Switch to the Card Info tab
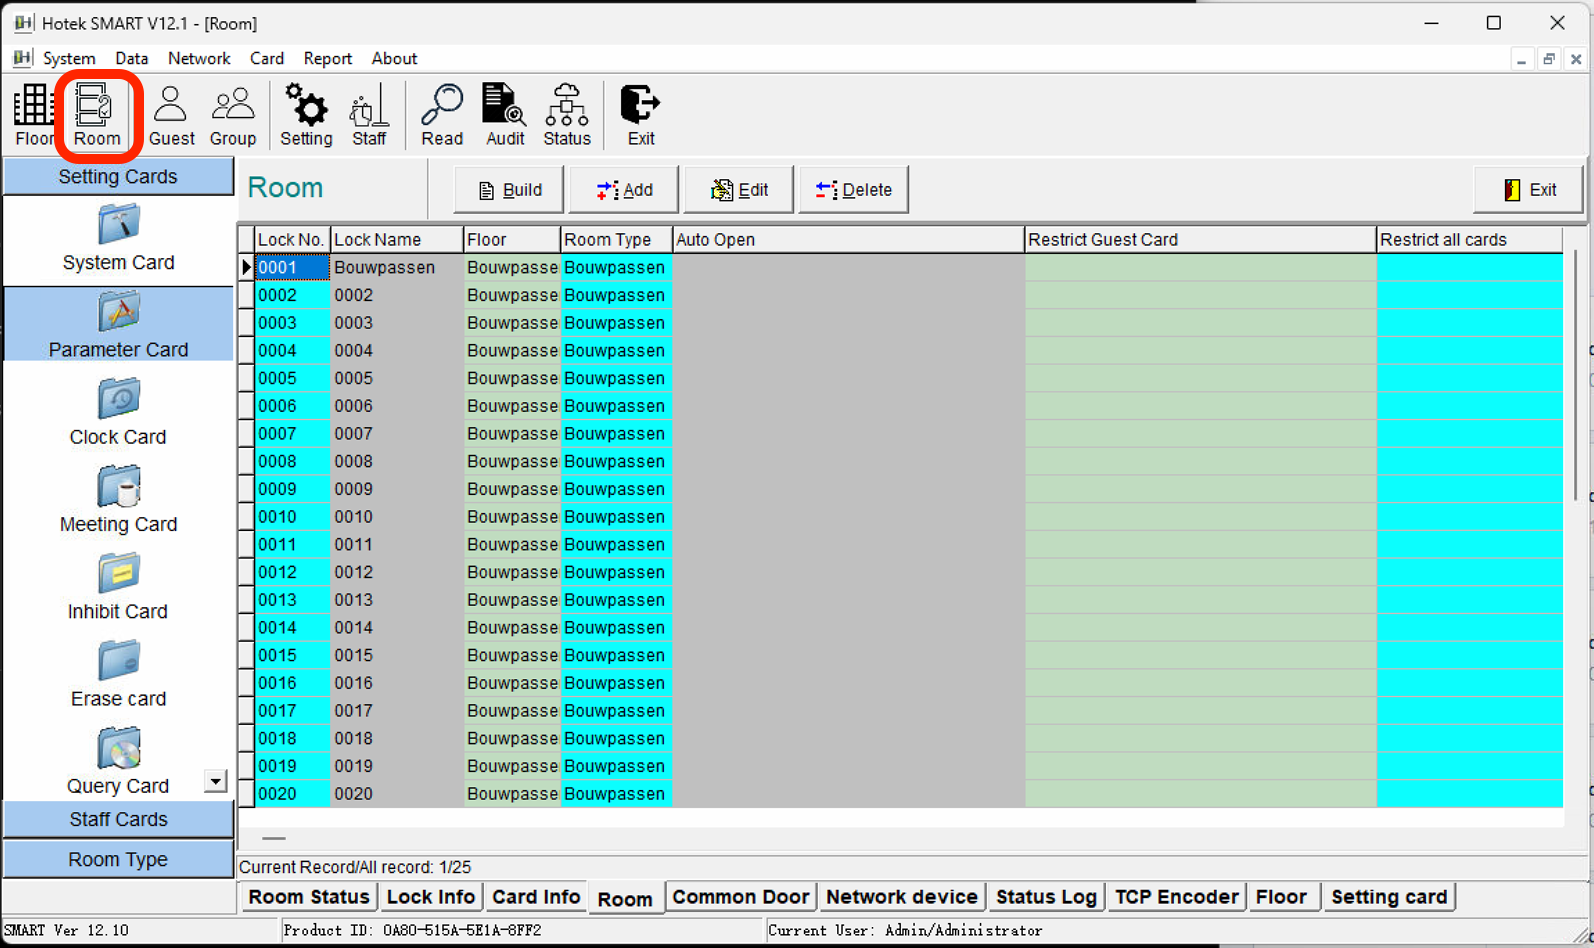 point(536,897)
